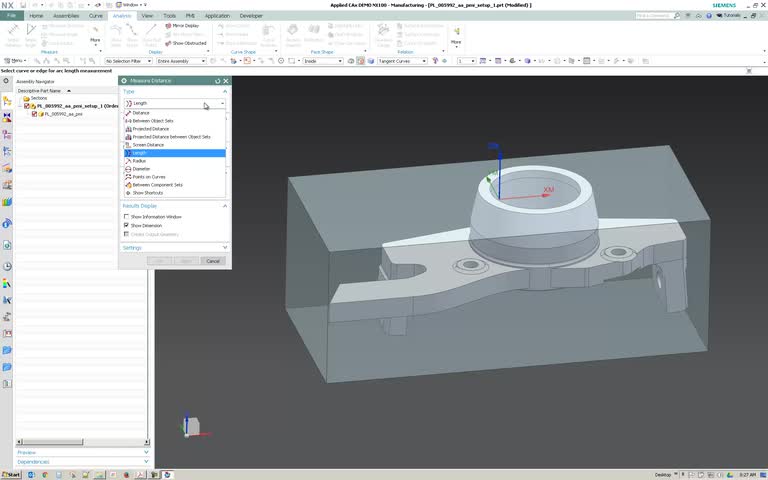
Task: Select Radius from the measurement type list
Action: coord(140,161)
